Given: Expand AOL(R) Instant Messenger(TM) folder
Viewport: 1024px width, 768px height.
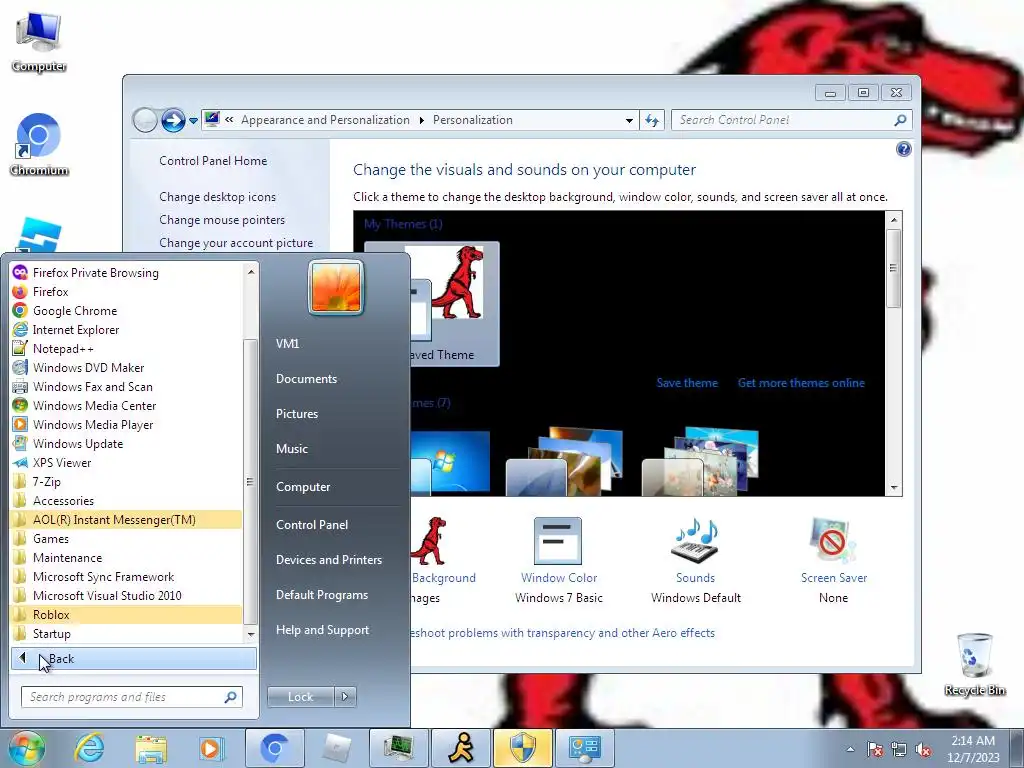Looking at the screenshot, I should click(x=126, y=519).
